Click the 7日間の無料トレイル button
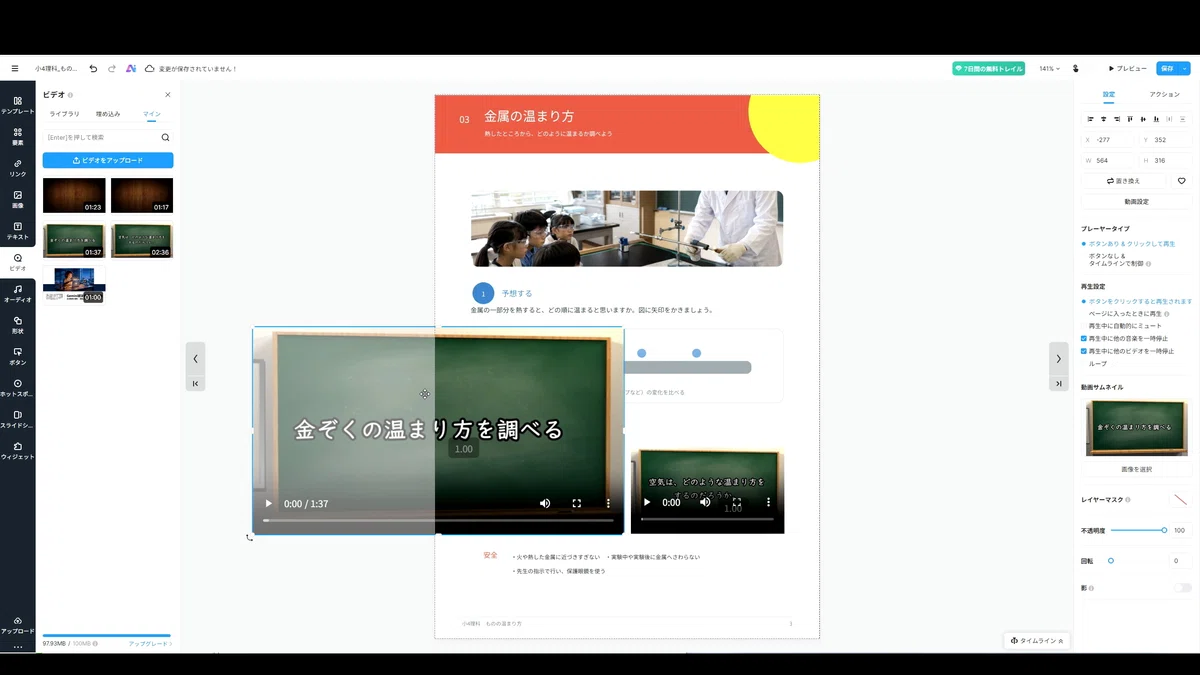Image resolution: width=1200 pixels, height=675 pixels. pyautogui.click(x=988, y=69)
